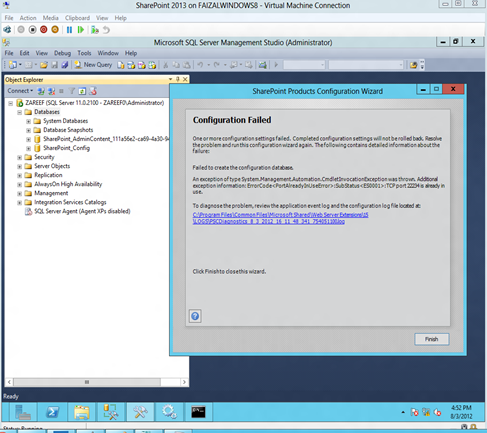
Task: Expand the Security folder
Action: [19, 157]
